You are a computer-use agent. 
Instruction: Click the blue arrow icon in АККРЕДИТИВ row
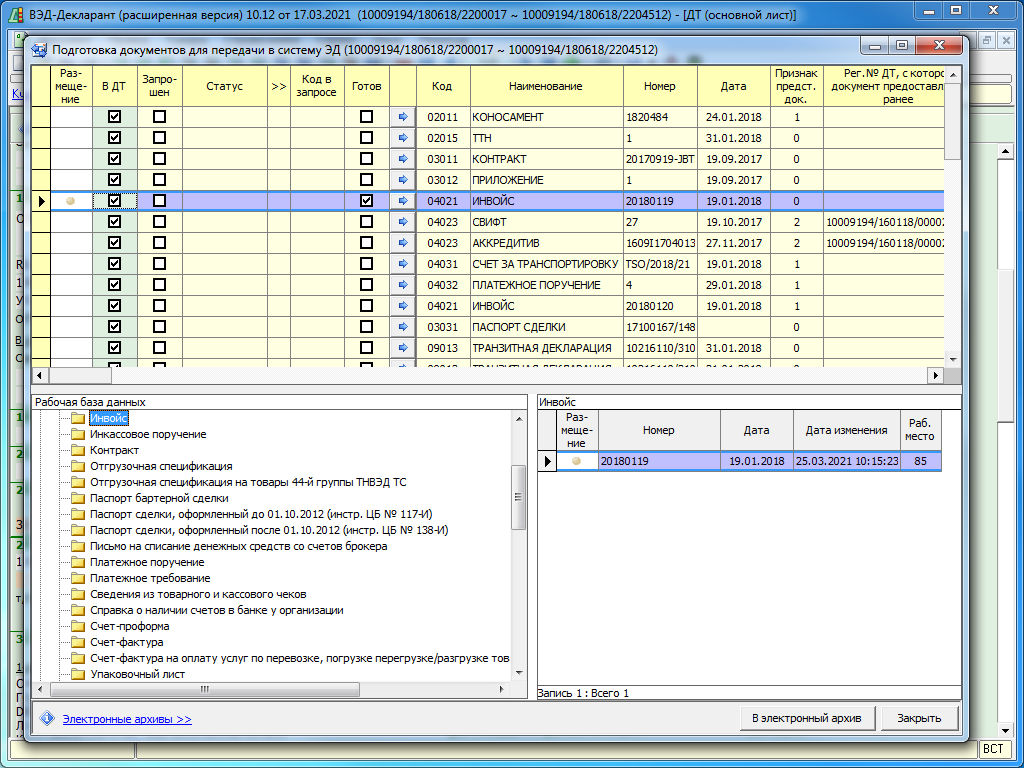(403, 243)
